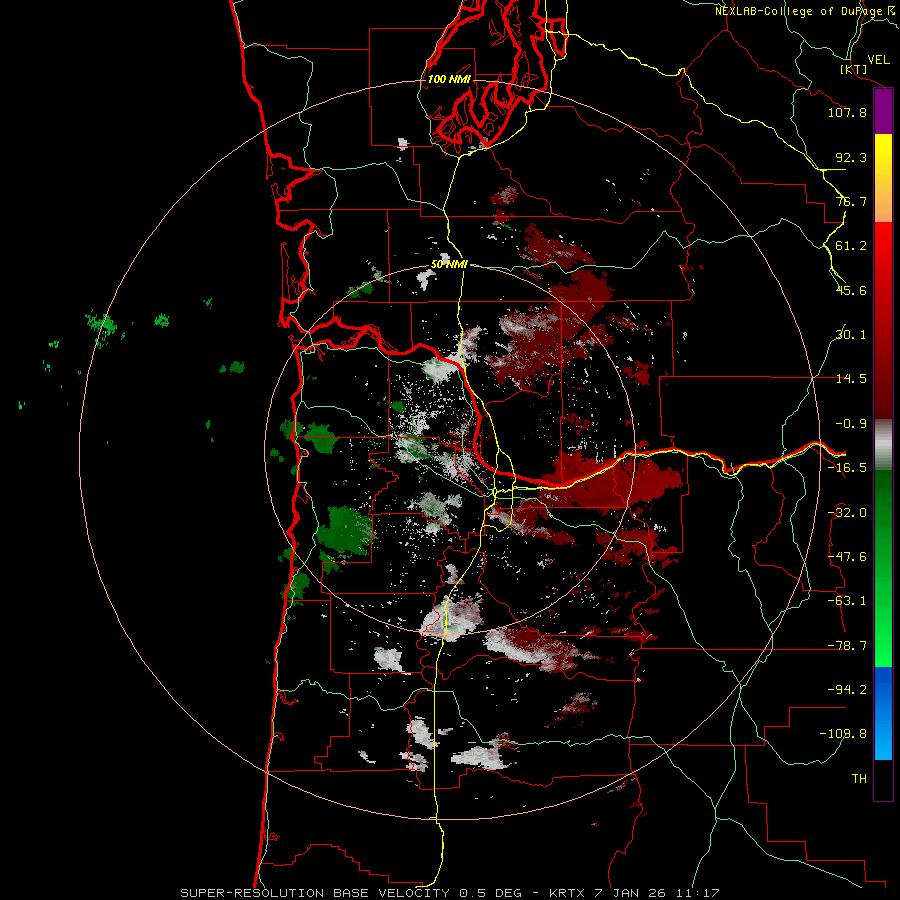Select the -0.9 scale value
The width and height of the screenshot is (900, 900).
(851, 424)
